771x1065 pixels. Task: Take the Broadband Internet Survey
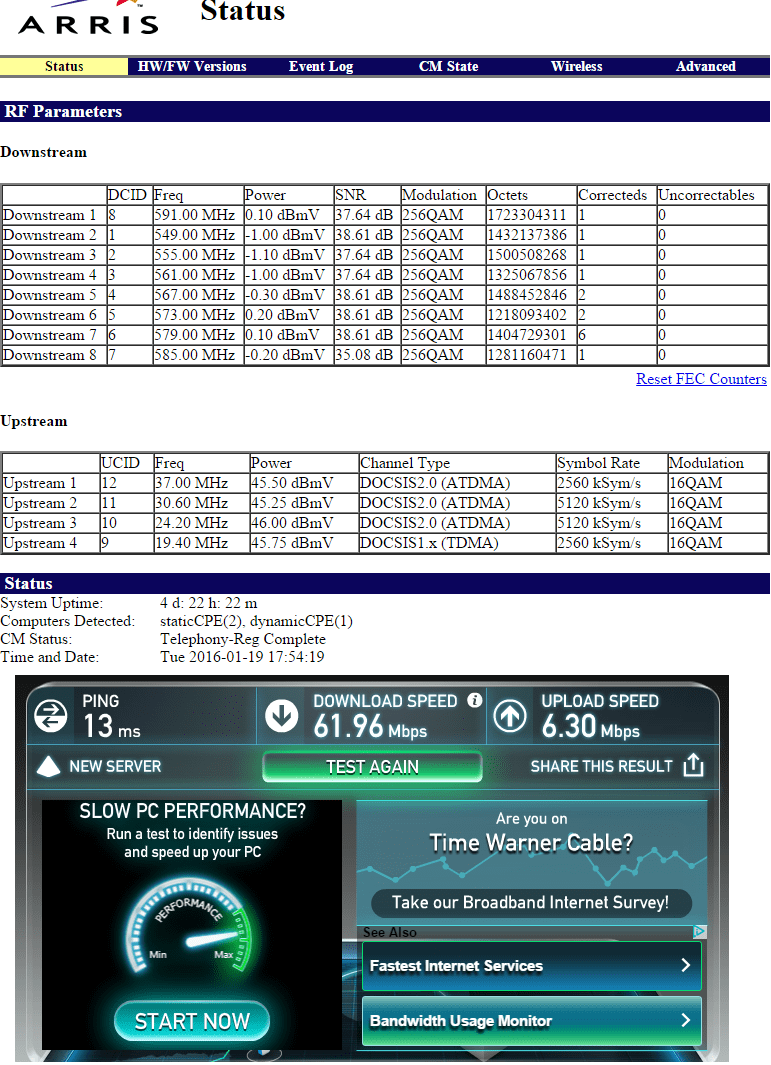(531, 903)
